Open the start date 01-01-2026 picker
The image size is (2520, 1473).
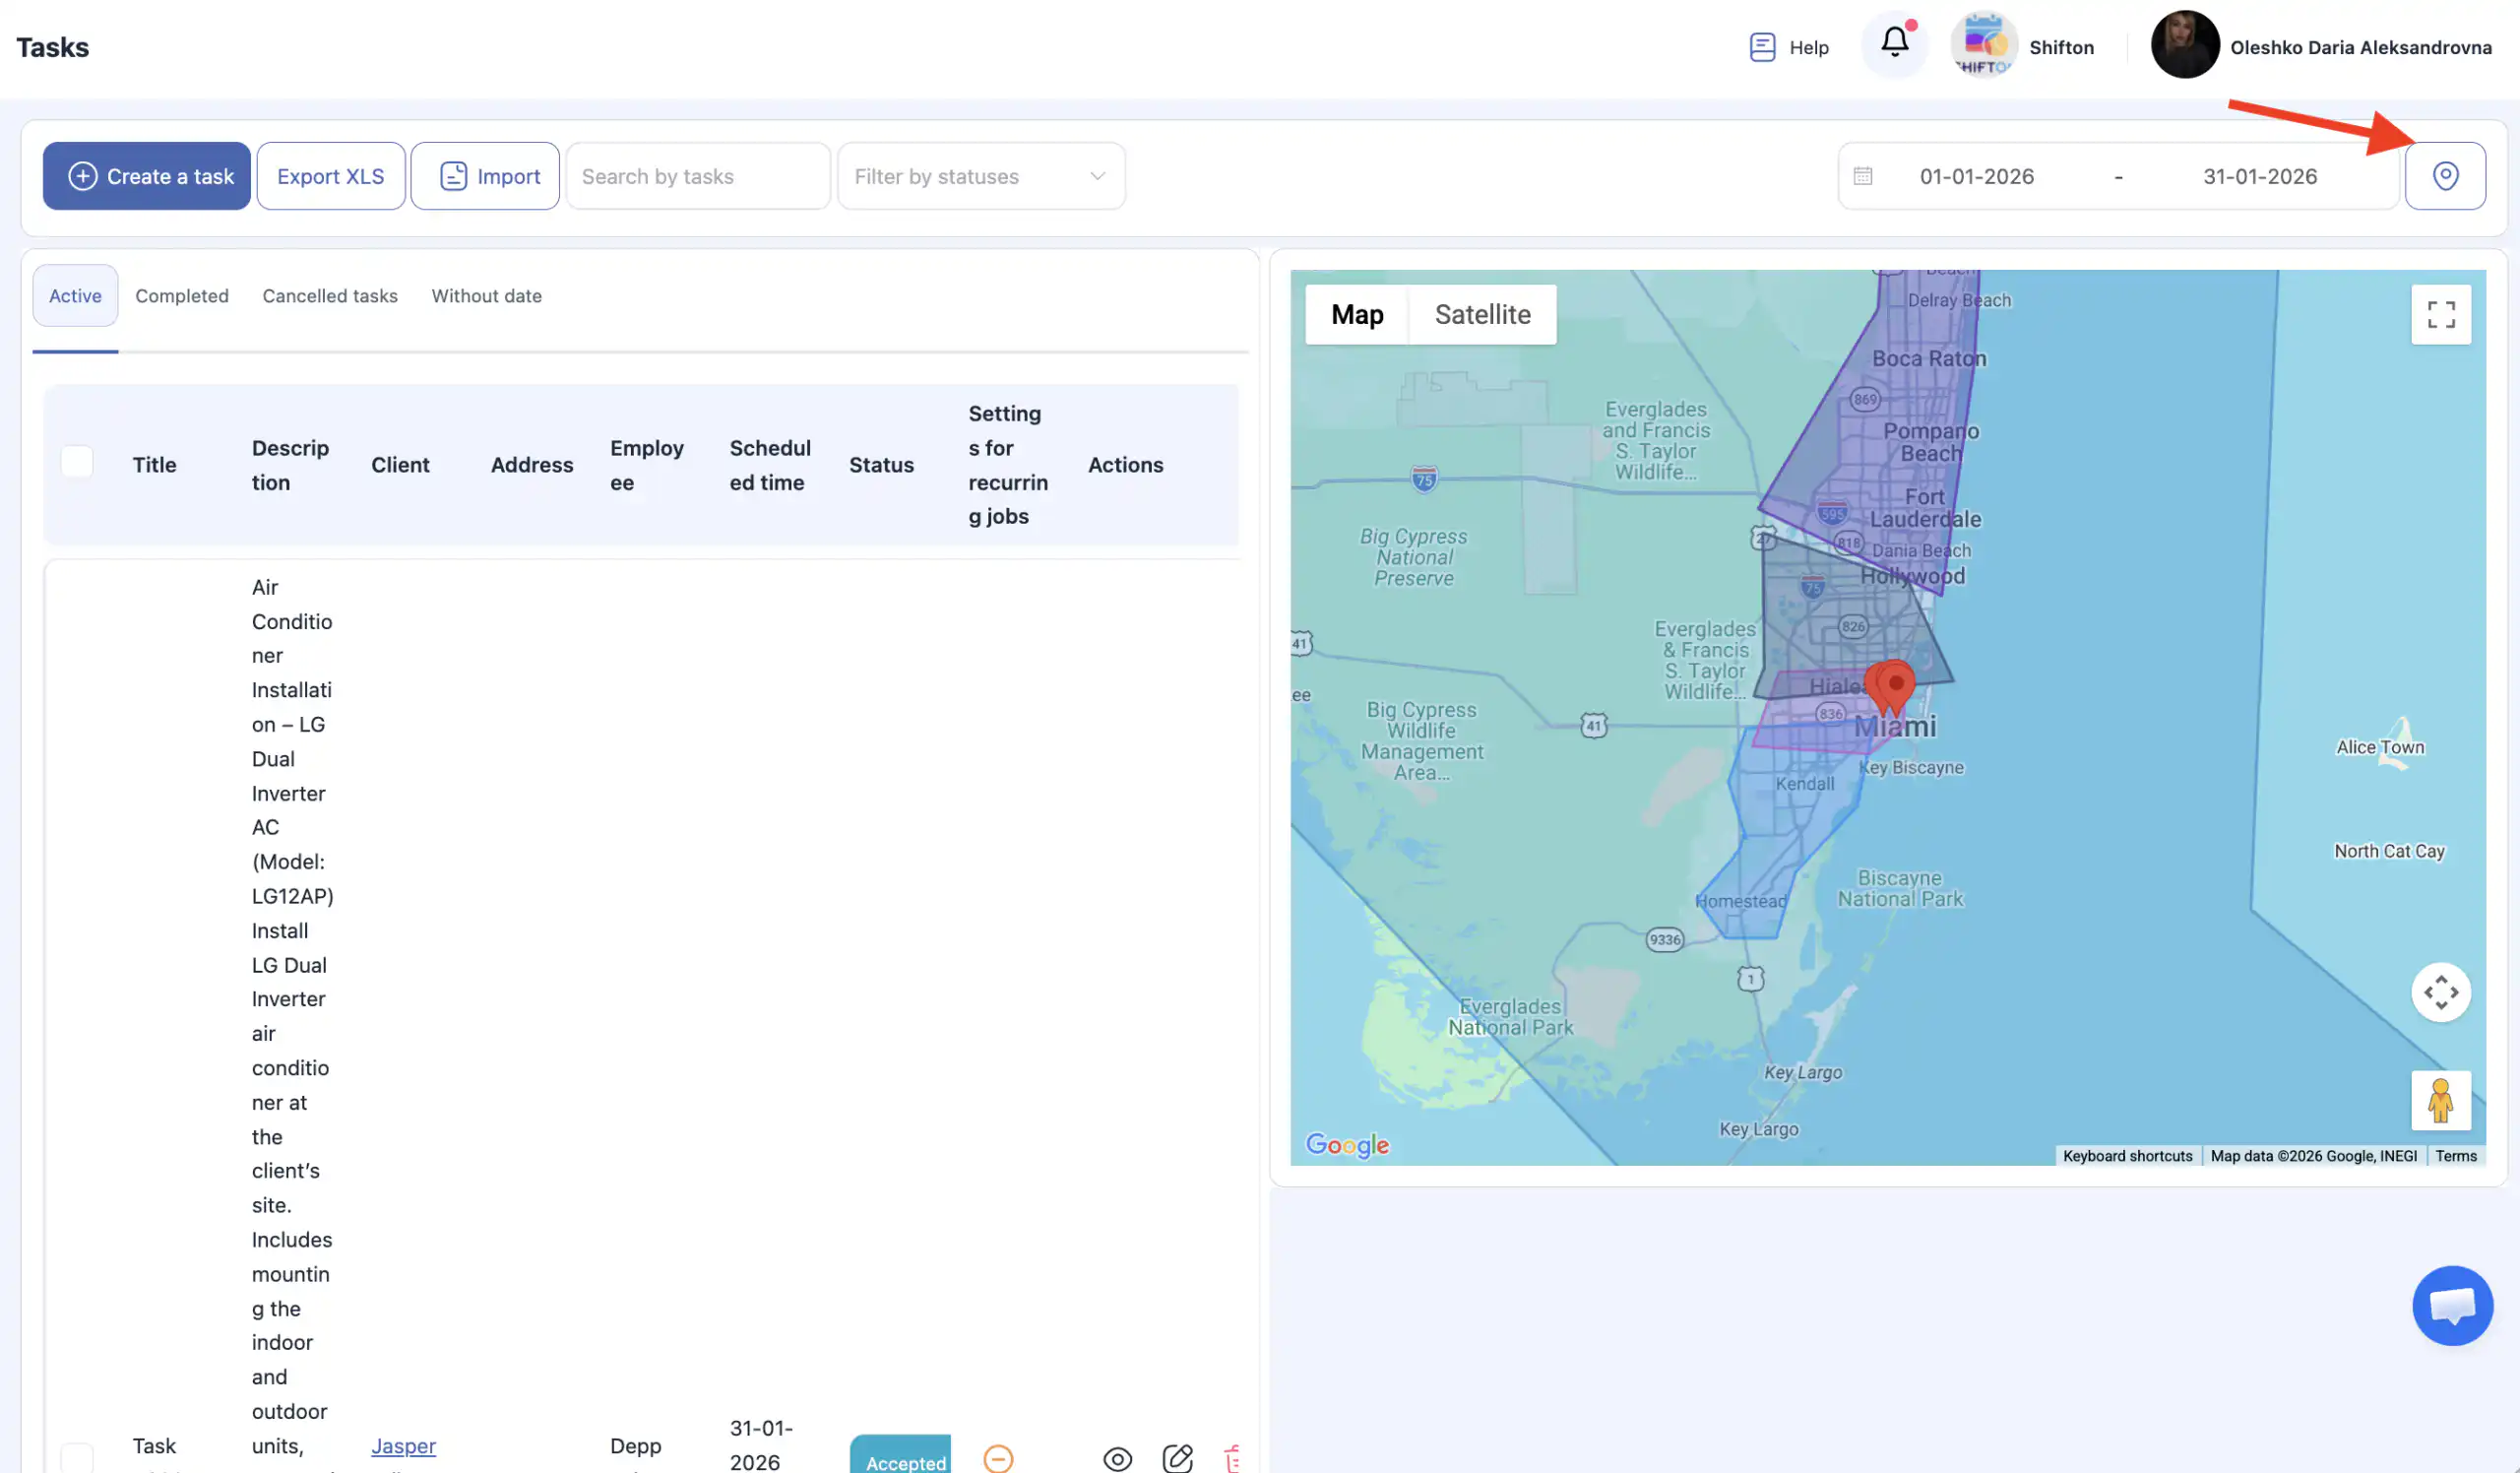pos(1976,176)
